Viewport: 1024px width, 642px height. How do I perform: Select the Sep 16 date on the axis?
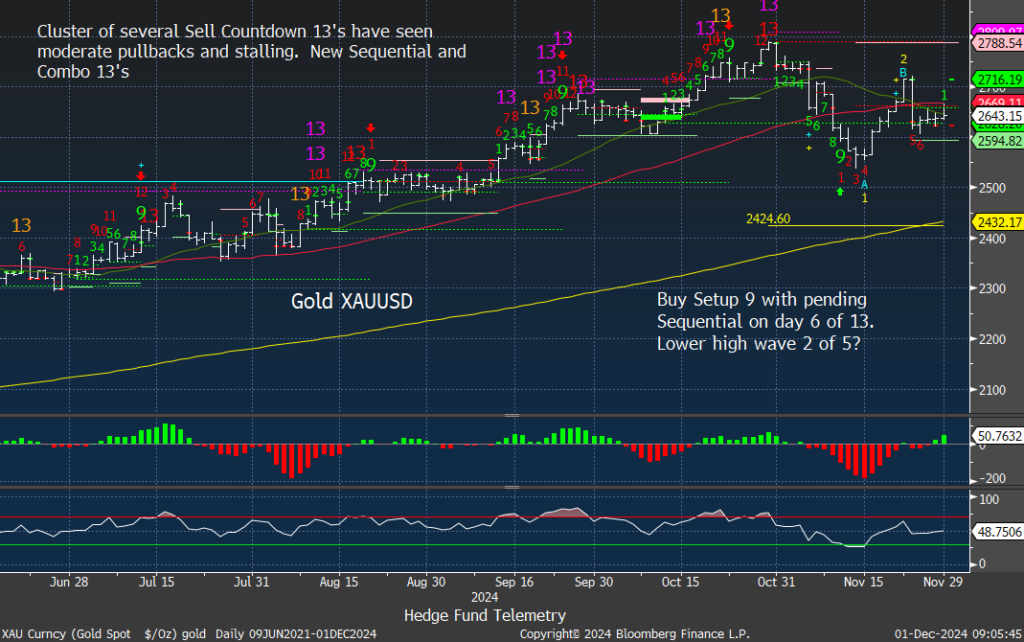[513, 580]
